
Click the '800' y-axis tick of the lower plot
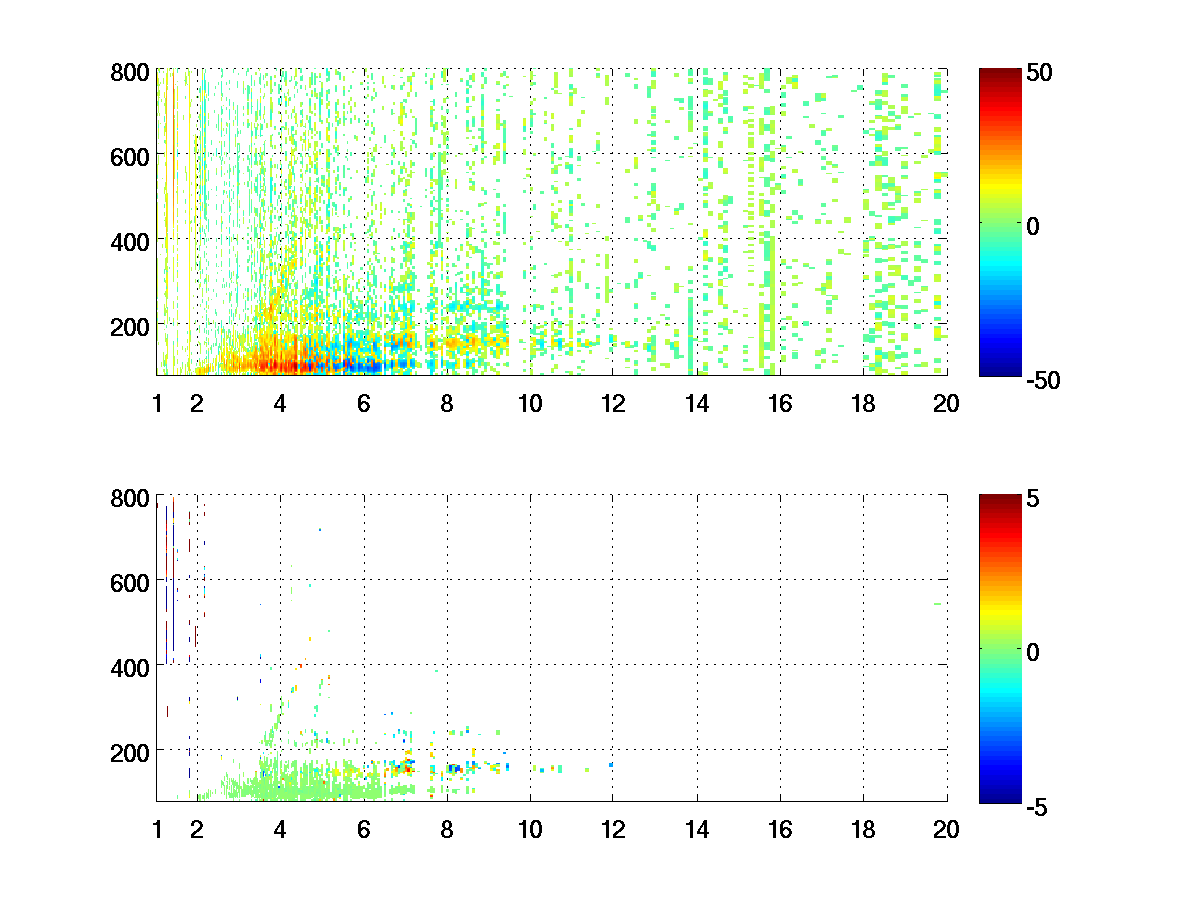[x=130, y=498]
